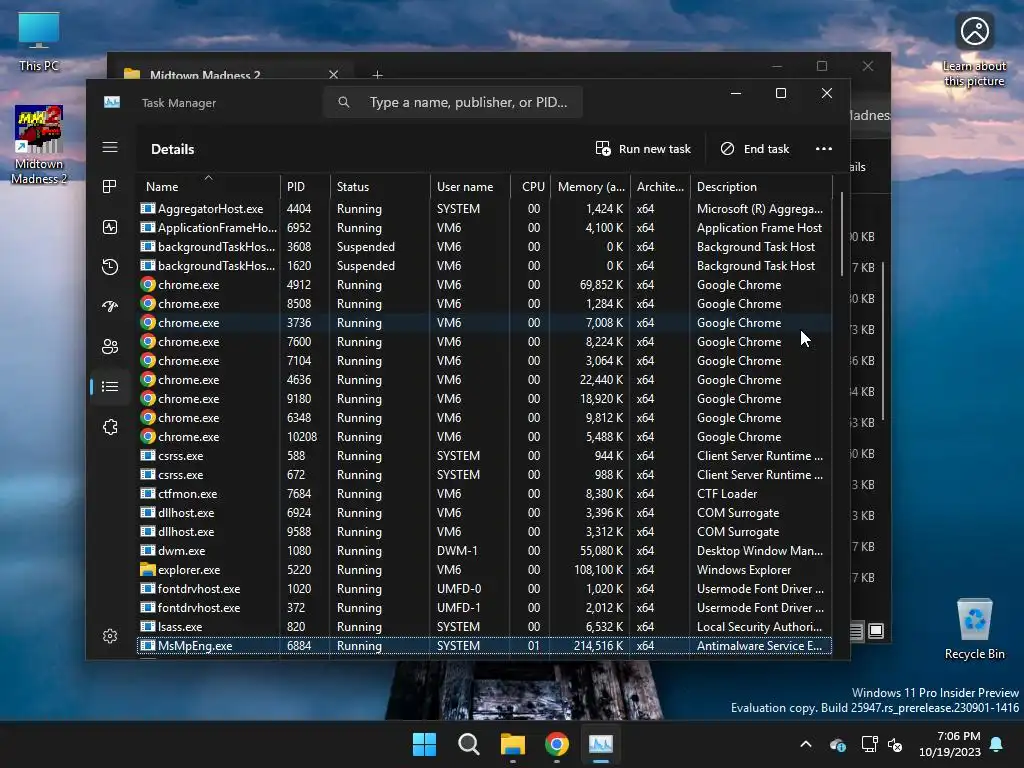Switch to the Midtown Madness 2 tab in Explorer

click(205, 74)
